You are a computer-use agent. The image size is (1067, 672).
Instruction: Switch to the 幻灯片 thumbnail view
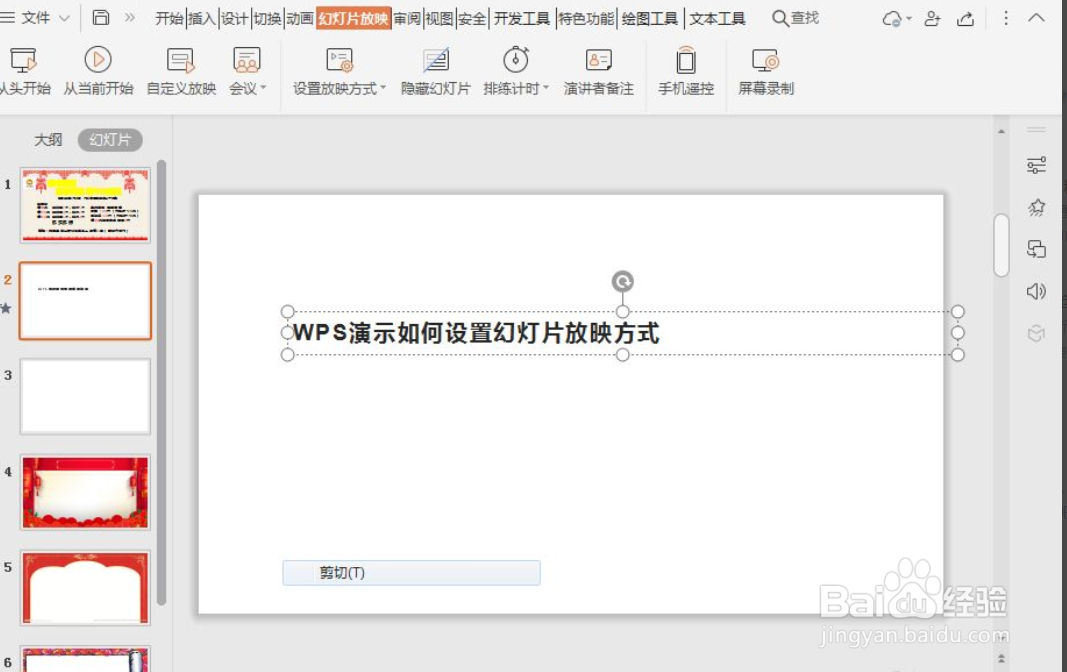tap(110, 140)
